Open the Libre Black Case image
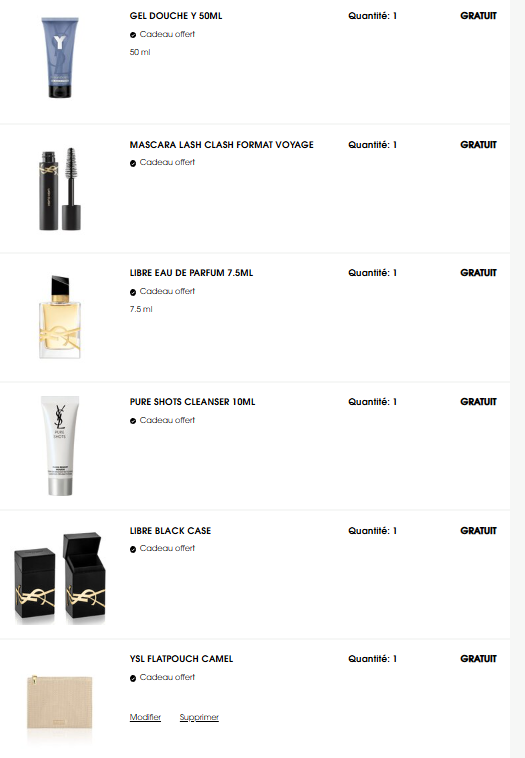This screenshot has width=525, height=758. 60,578
